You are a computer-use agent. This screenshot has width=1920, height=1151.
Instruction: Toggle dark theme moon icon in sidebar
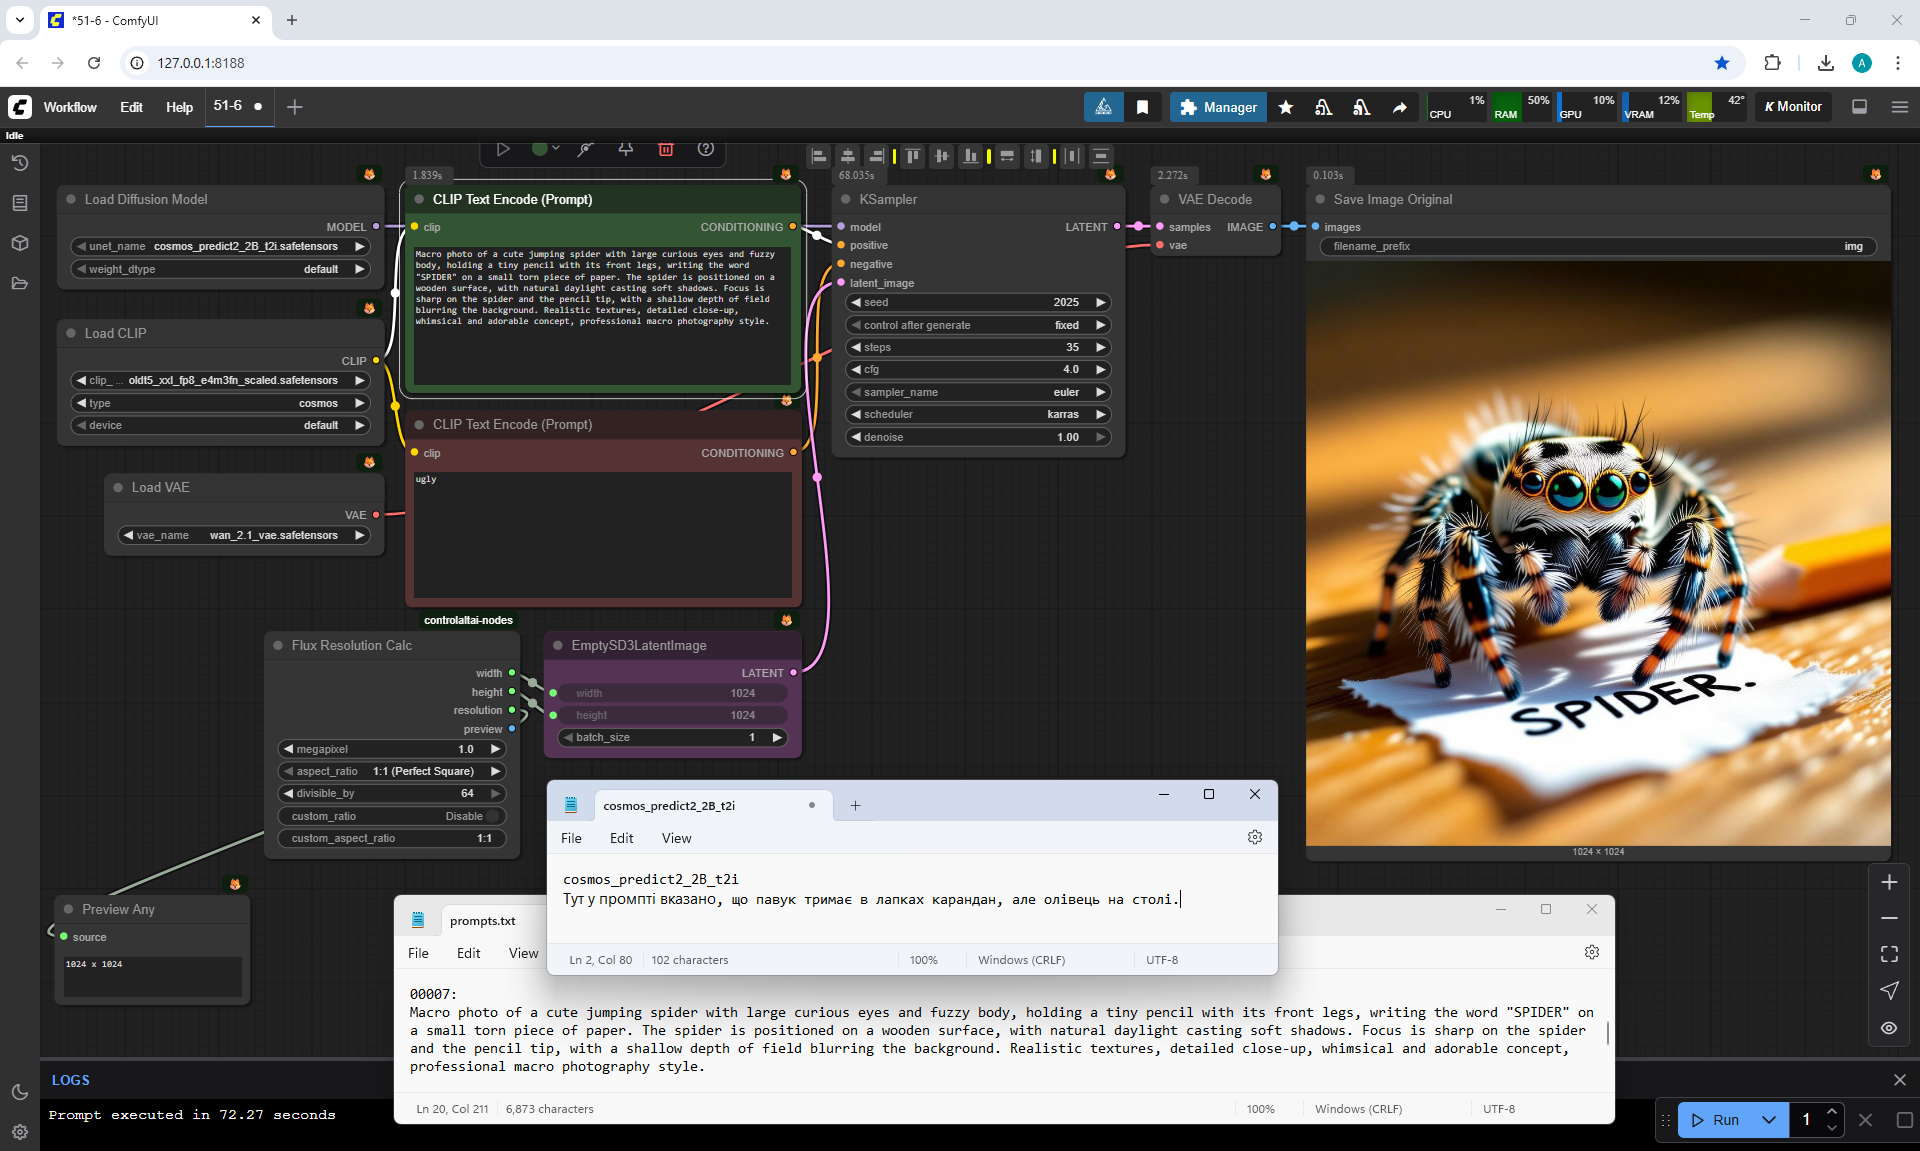coord(19,1092)
